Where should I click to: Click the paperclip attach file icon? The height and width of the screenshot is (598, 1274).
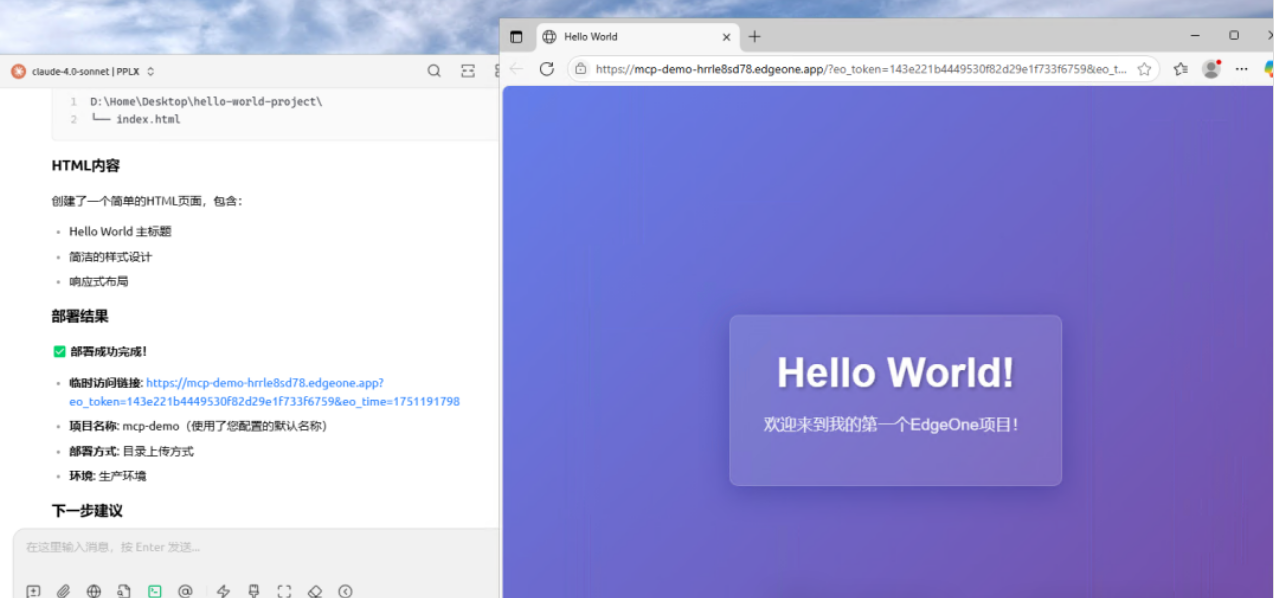click(x=63, y=591)
